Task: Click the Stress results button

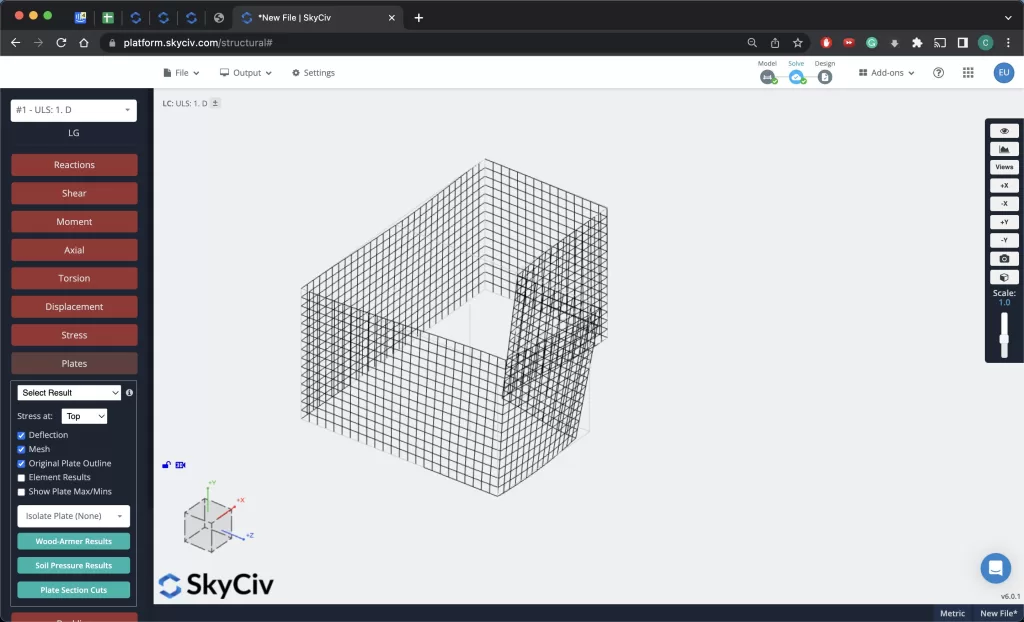Action: 74,335
